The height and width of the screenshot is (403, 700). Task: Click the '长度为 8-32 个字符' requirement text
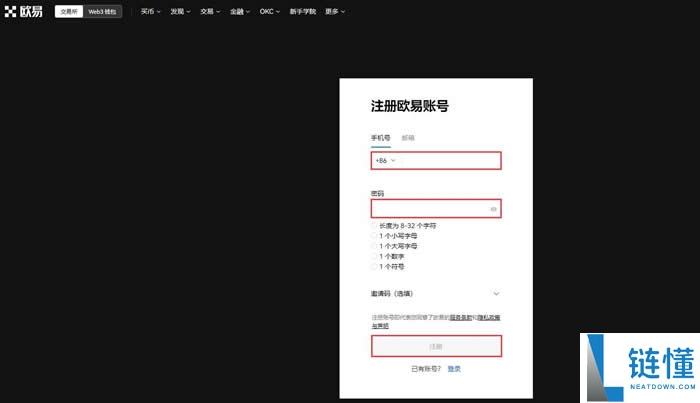408,226
